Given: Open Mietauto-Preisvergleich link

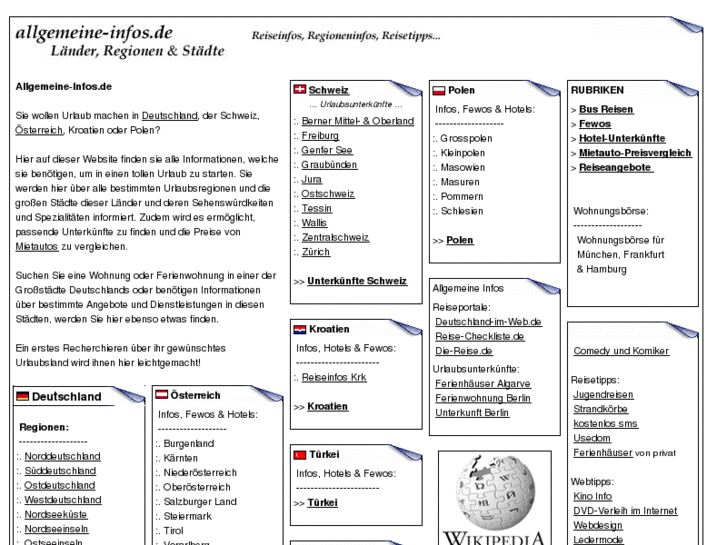Looking at the screenshot, I should click(635, 153).
